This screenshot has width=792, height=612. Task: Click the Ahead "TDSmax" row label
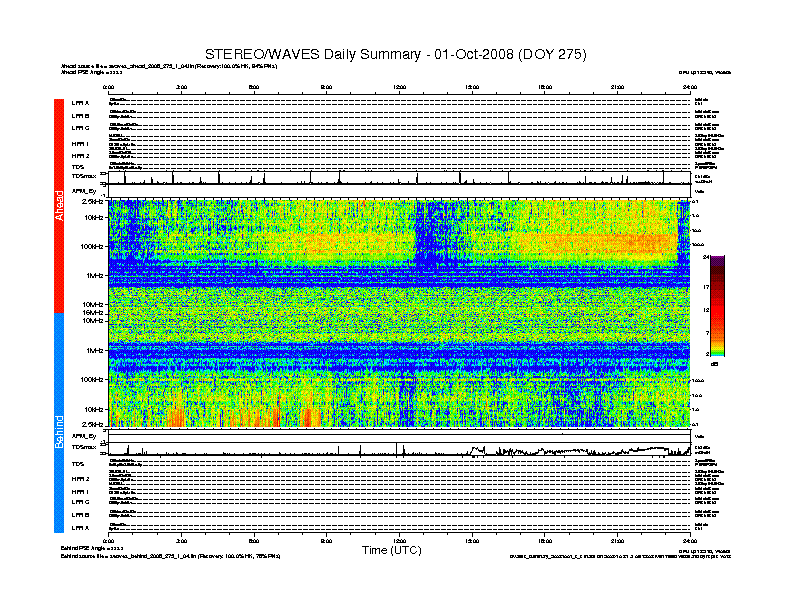(84, 176)
